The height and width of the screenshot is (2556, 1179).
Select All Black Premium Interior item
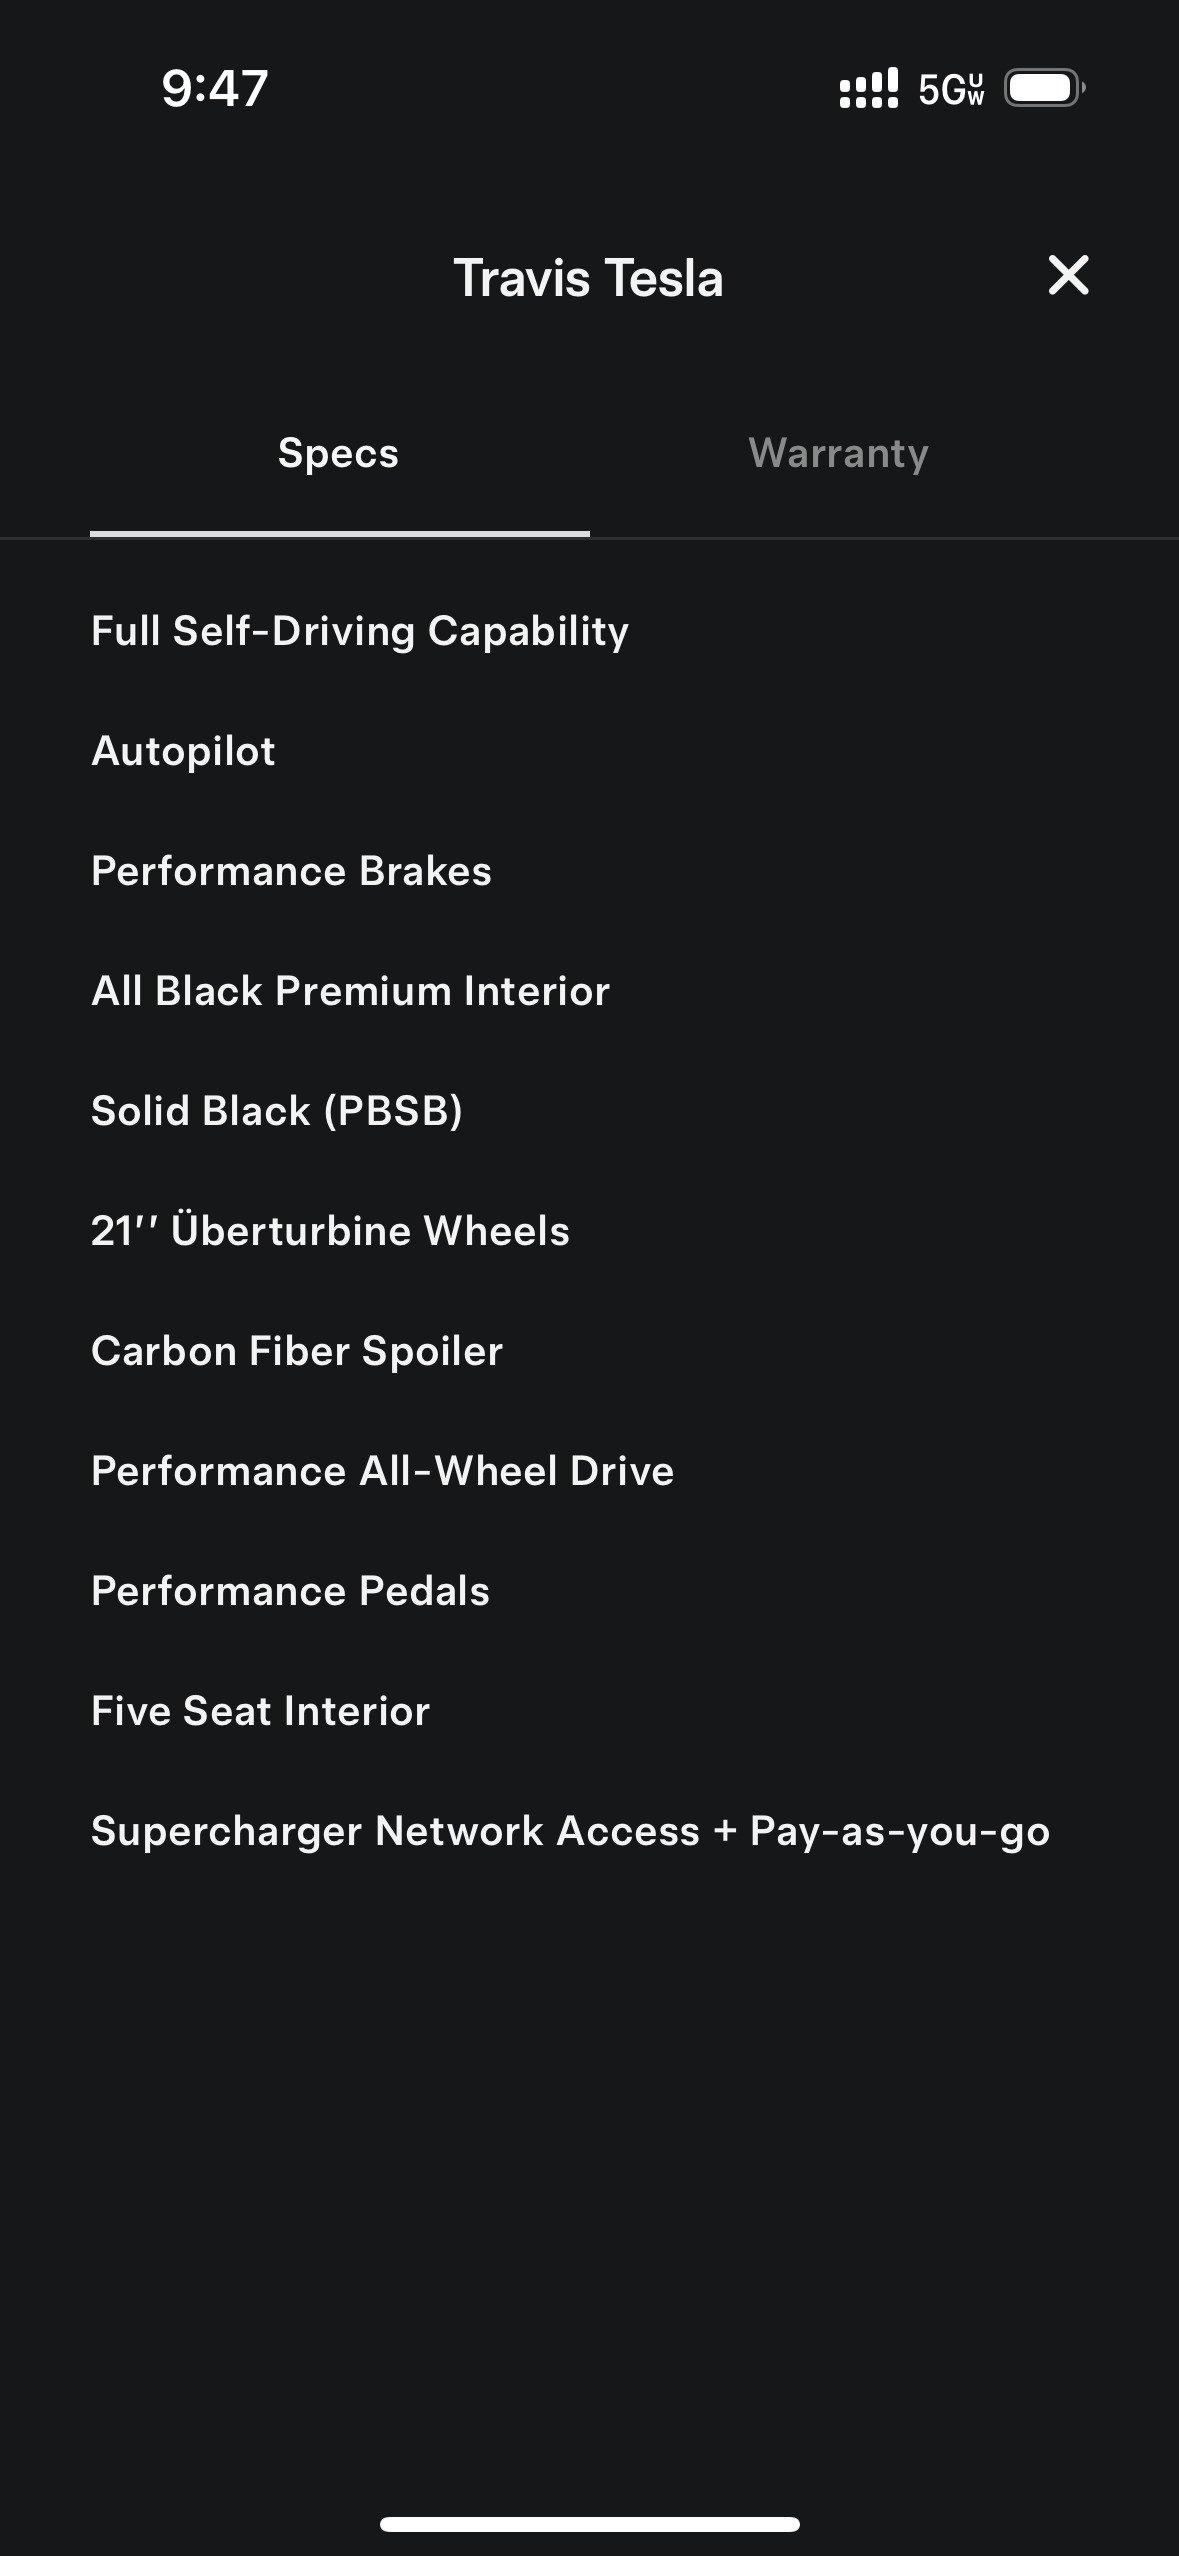350,991
